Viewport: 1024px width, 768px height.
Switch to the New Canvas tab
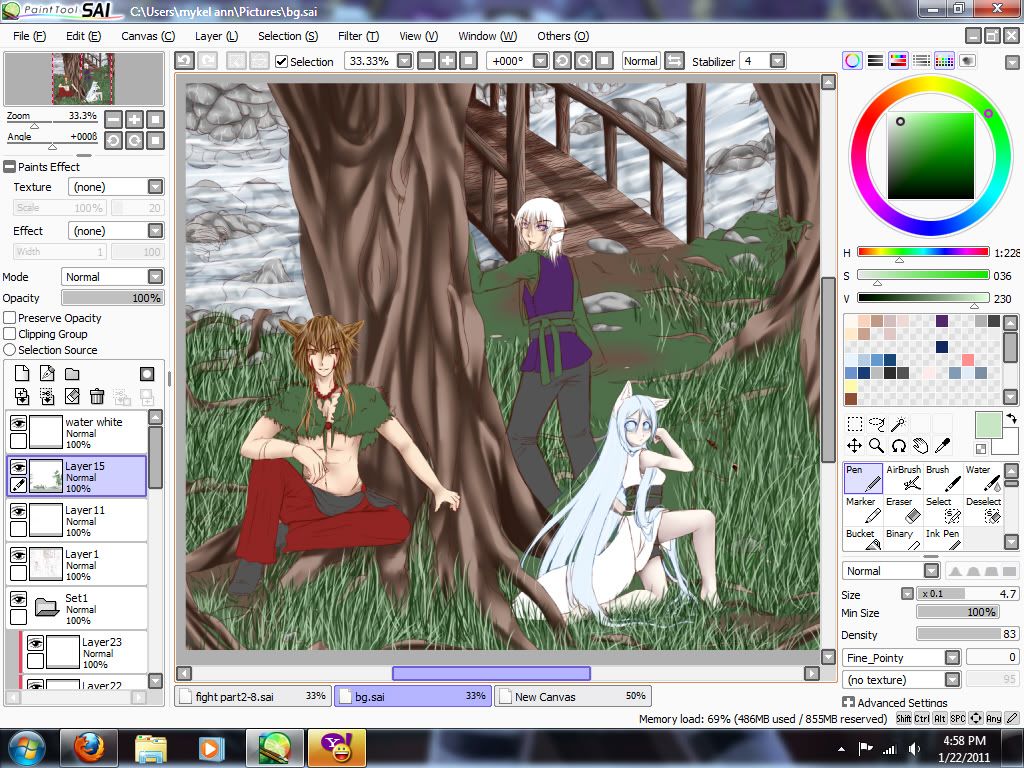point(573,696)
